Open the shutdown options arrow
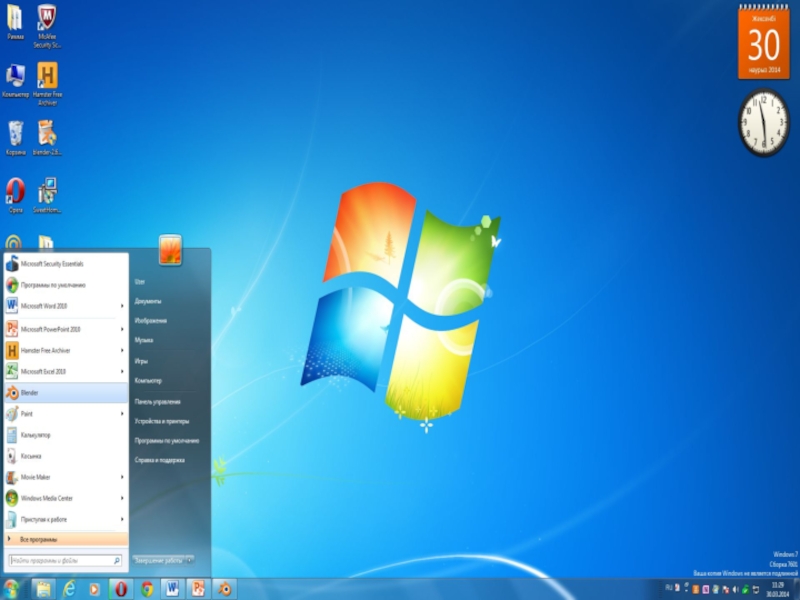The width and height of the screenshot is (800, 600). (x=190, y=560)
